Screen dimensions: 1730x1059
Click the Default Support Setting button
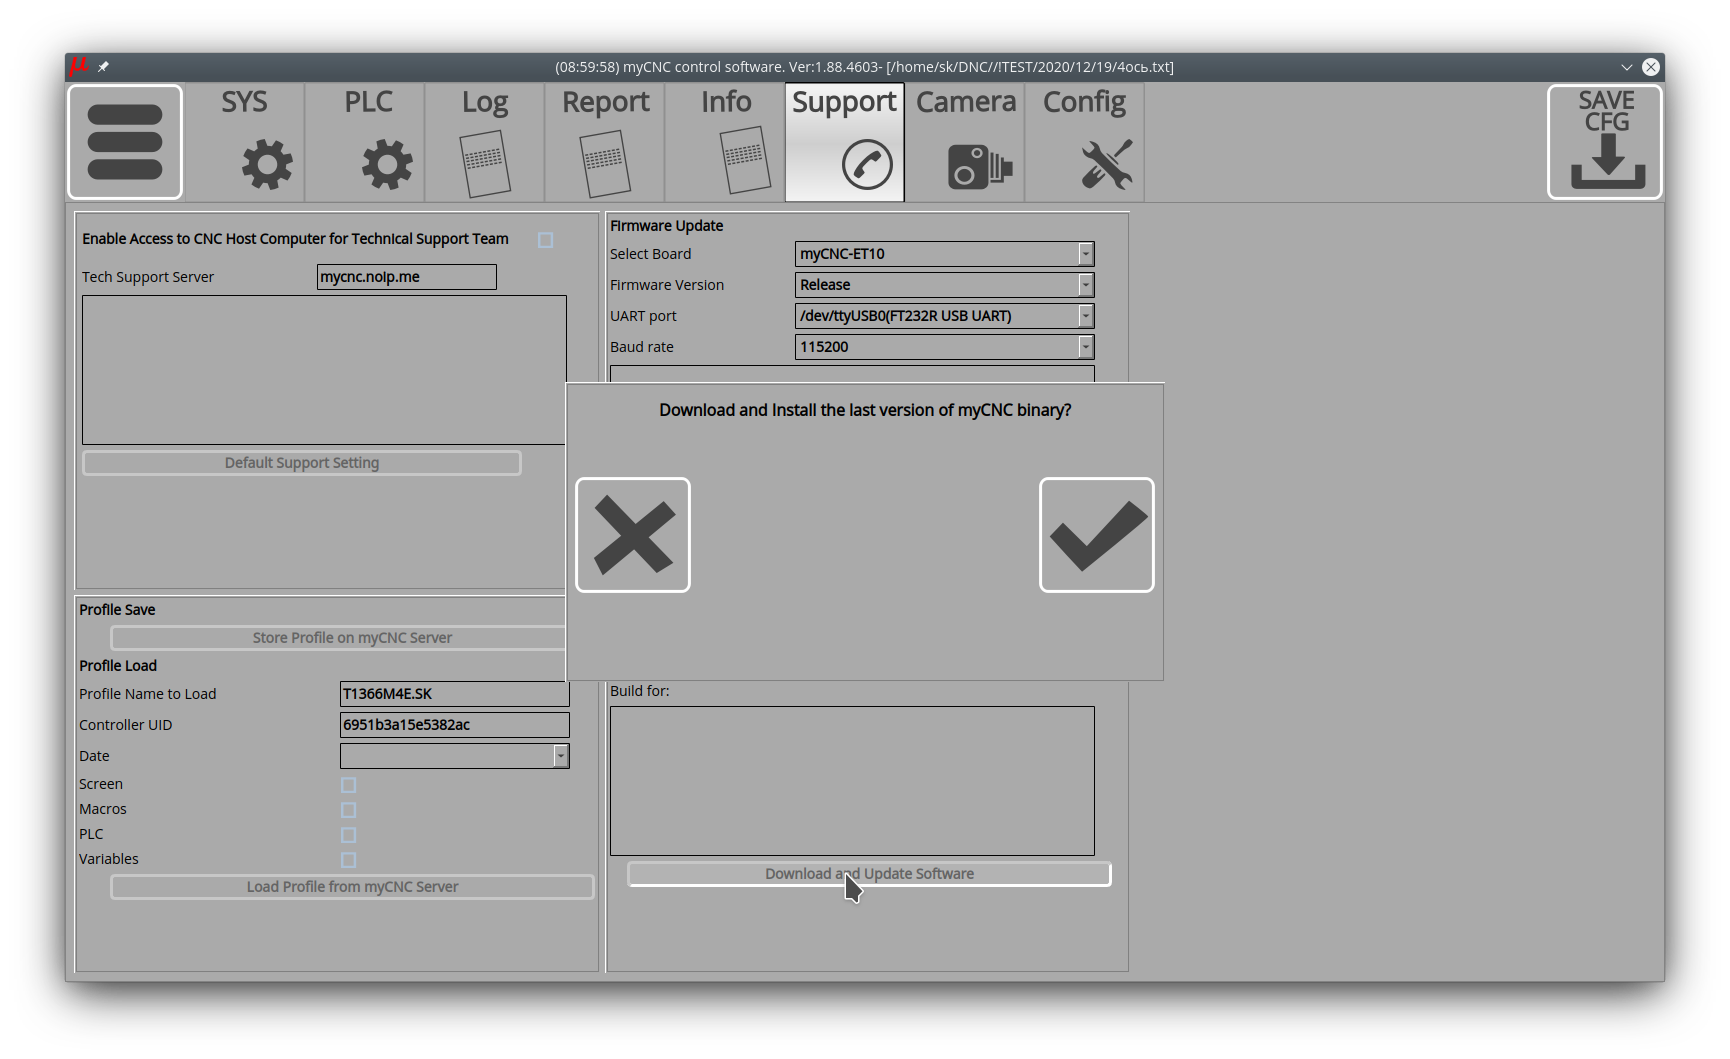[302, 463]
